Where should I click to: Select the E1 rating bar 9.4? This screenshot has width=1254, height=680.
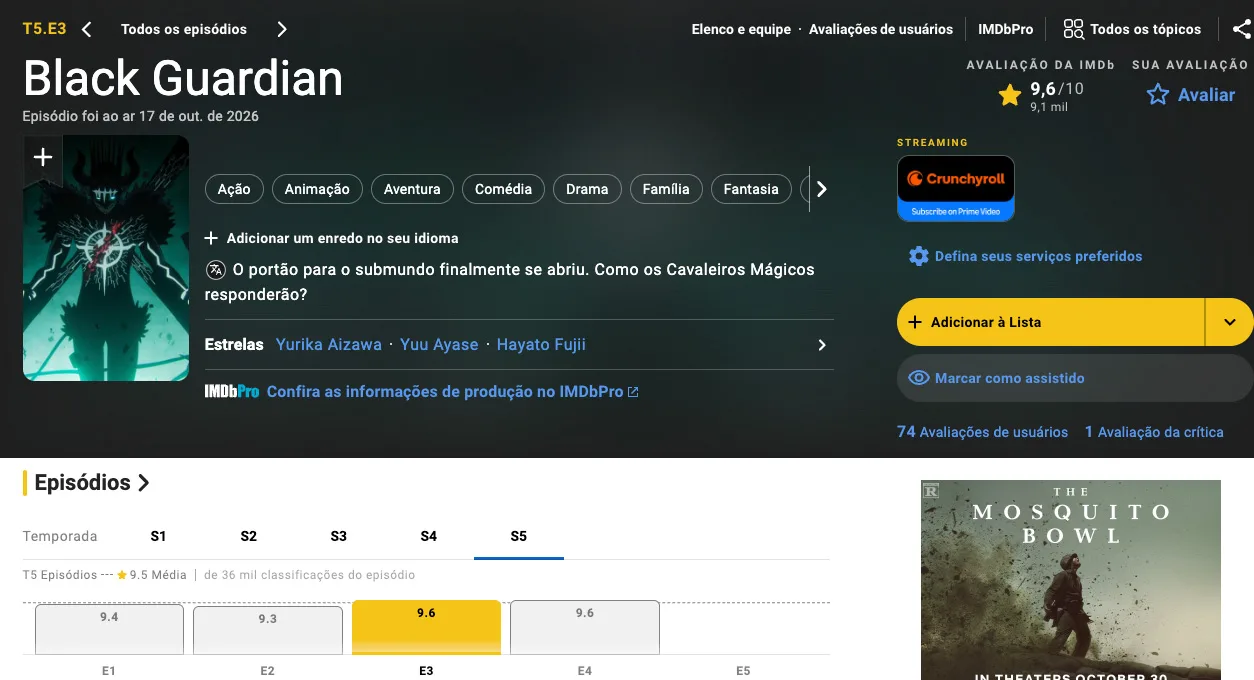point(109,629)
